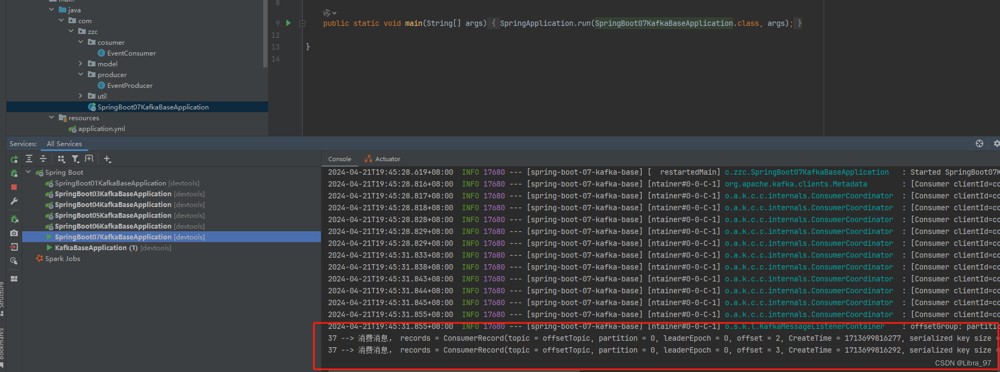
Task: Click the Group By icon in the Services toolbar
Action: (62, 159)
